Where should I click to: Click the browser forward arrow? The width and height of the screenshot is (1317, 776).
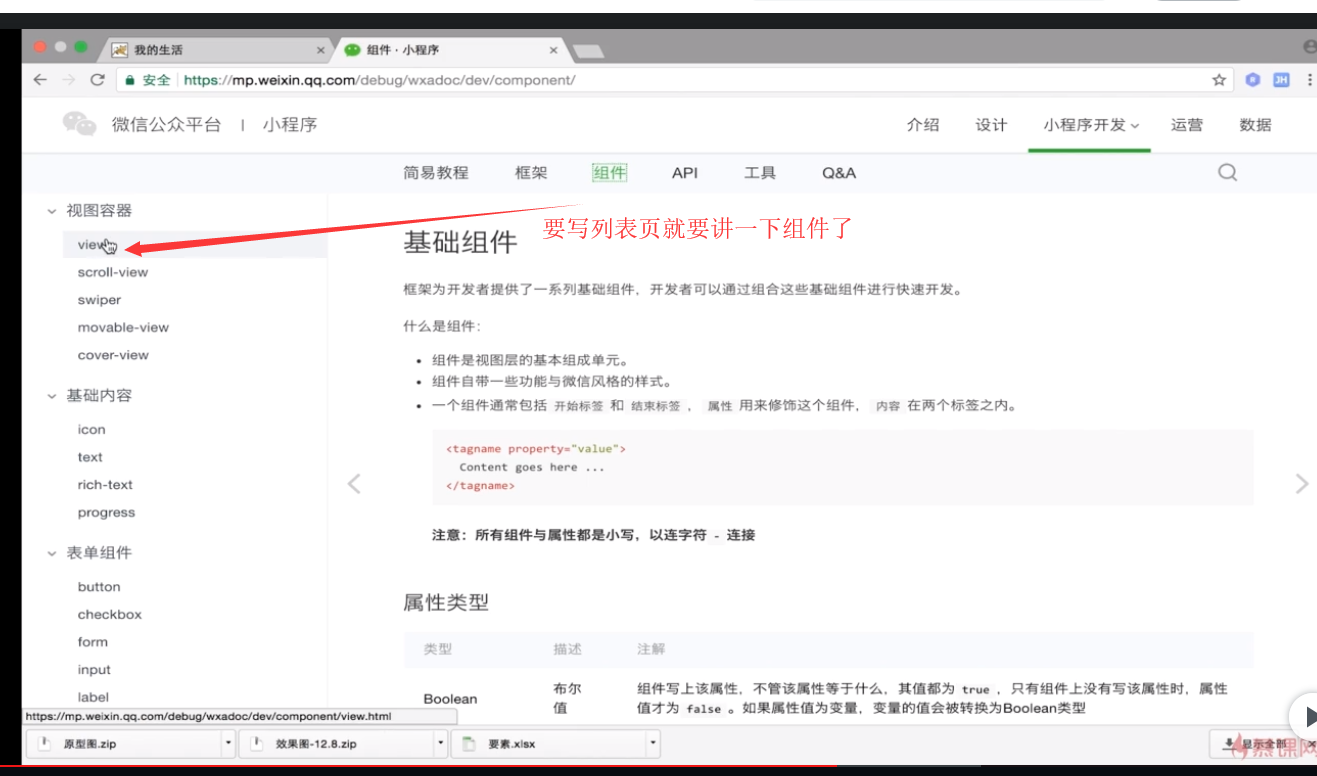pos(68,80)
